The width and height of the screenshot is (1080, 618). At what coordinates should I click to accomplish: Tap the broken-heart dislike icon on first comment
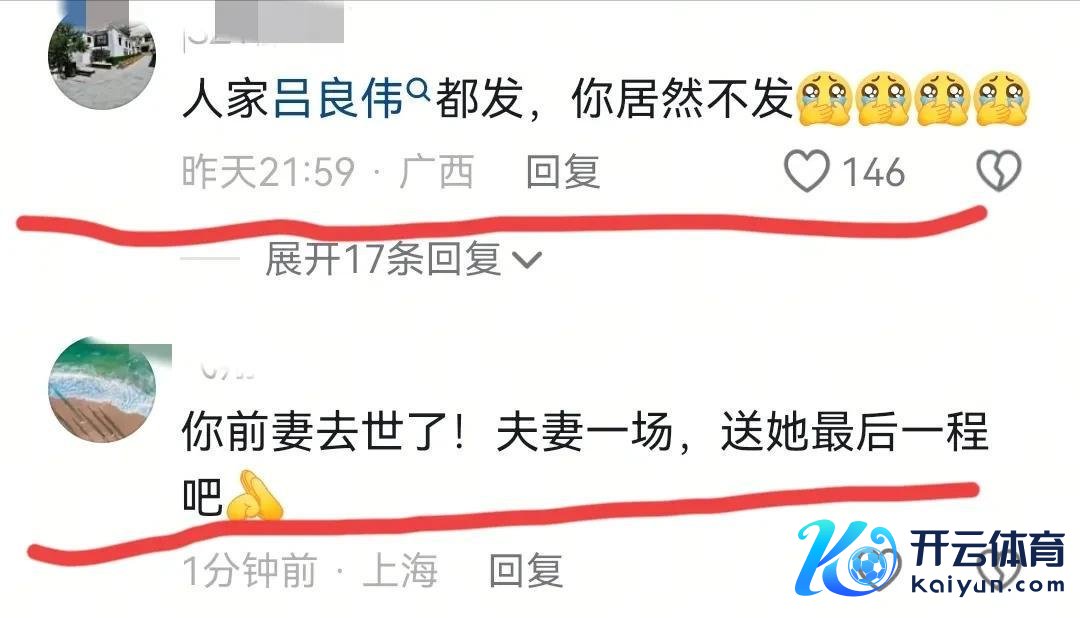[x=999, y=170]
